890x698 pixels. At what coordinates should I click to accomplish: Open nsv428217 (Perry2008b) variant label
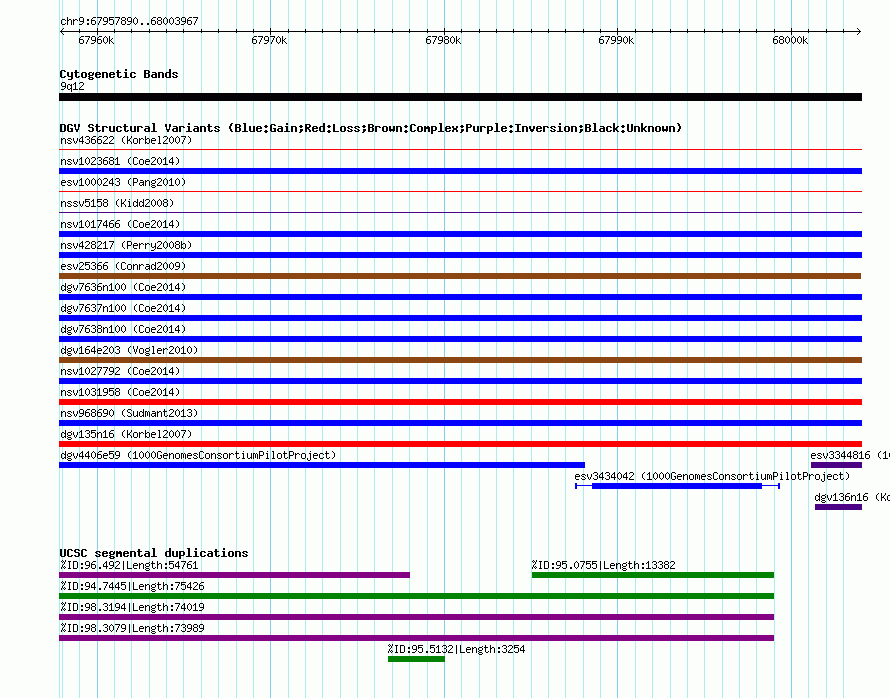[x=126, y=245]
